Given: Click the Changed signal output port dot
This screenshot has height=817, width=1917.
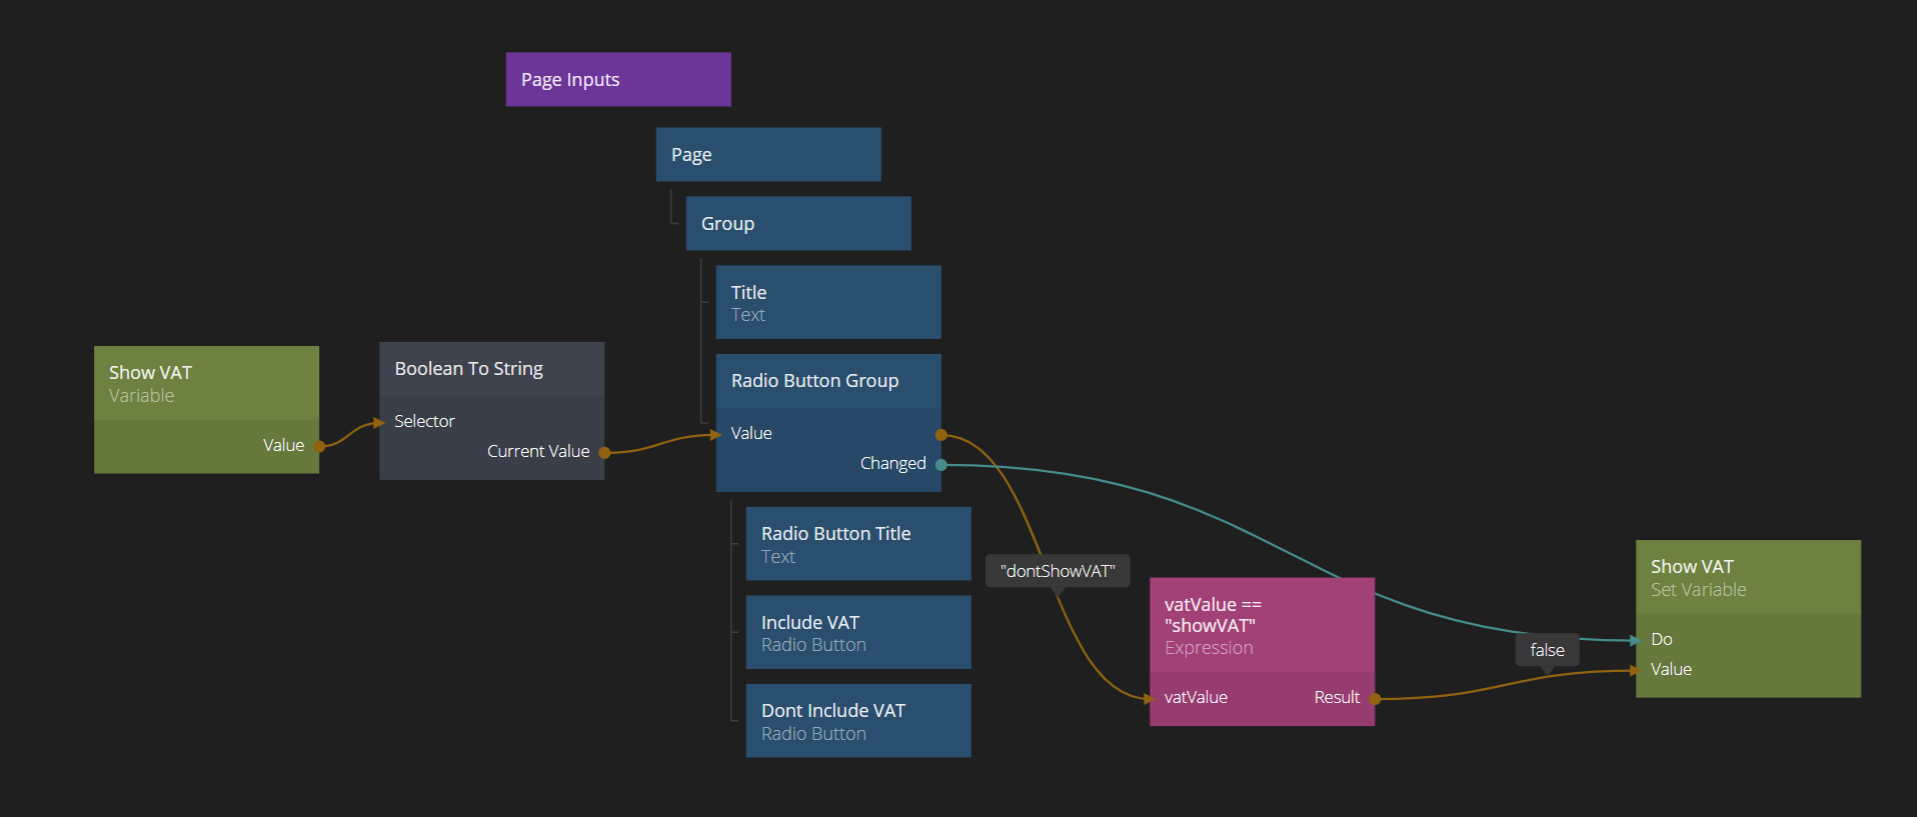Looking at the screenshot, I should tap(941, 465).
